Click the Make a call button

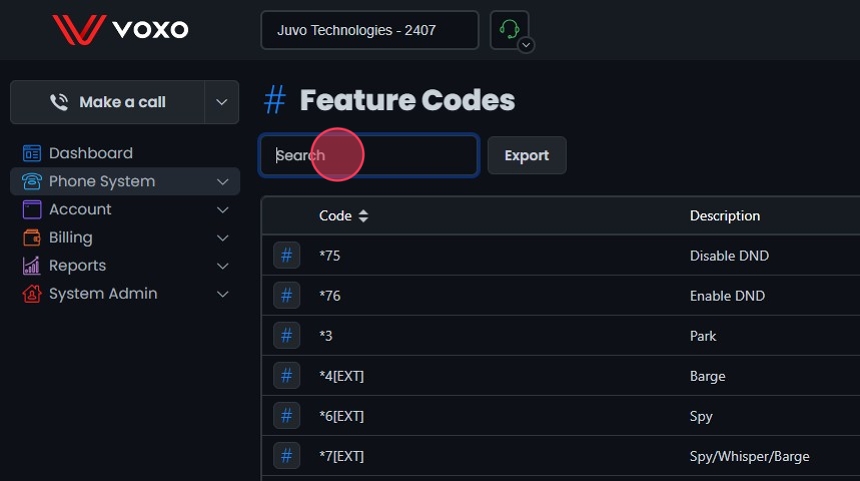click(x=108, y=102)
